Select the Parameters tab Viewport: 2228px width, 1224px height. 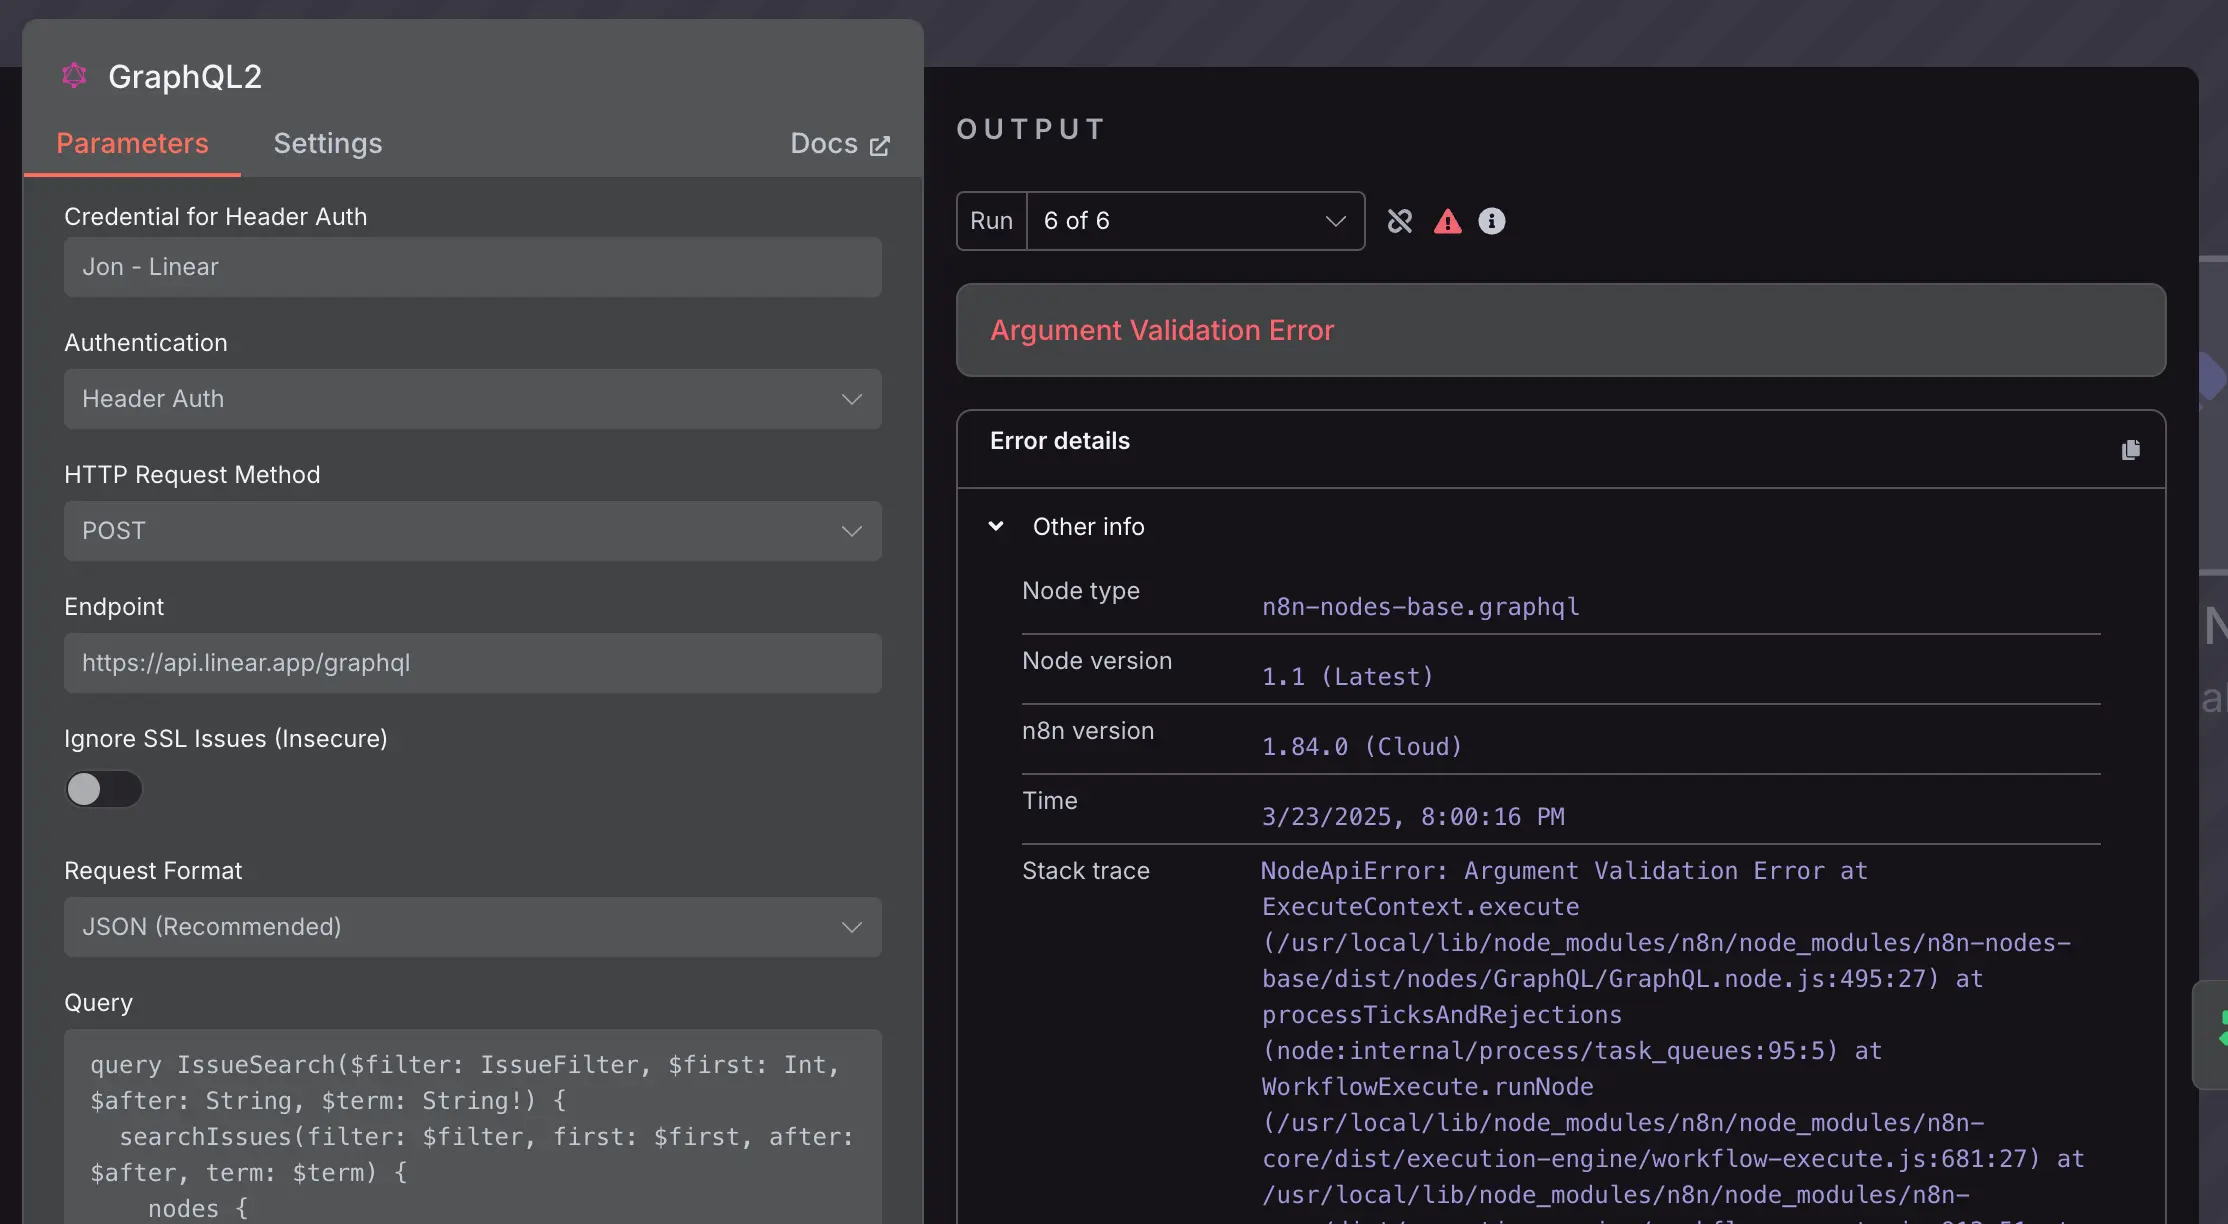pyautogui.click(x=132, y=144)
